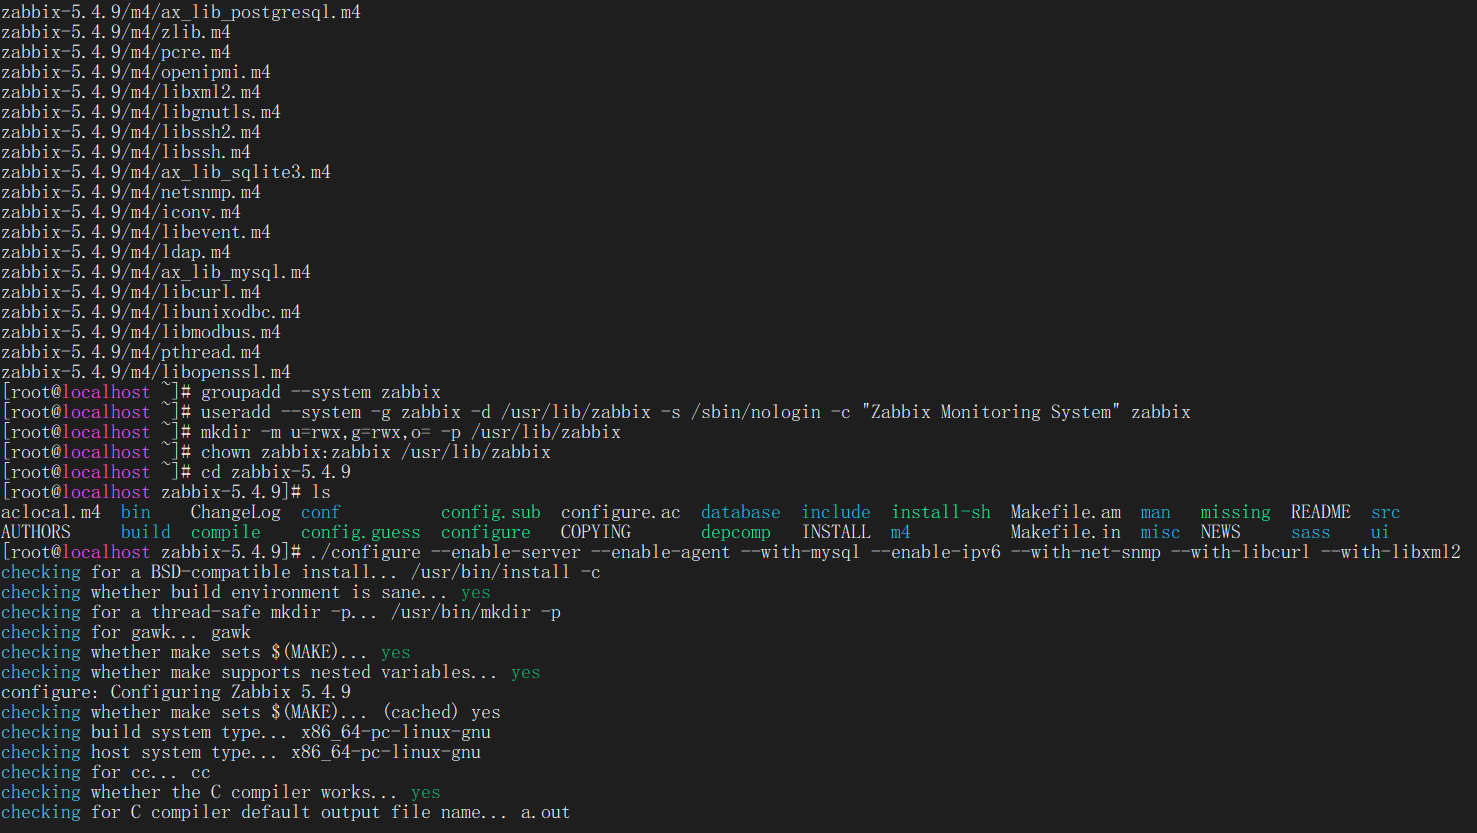Select the install-sh script entry
The width and height of the screenshot is (1477, 833).
[940, 511]
